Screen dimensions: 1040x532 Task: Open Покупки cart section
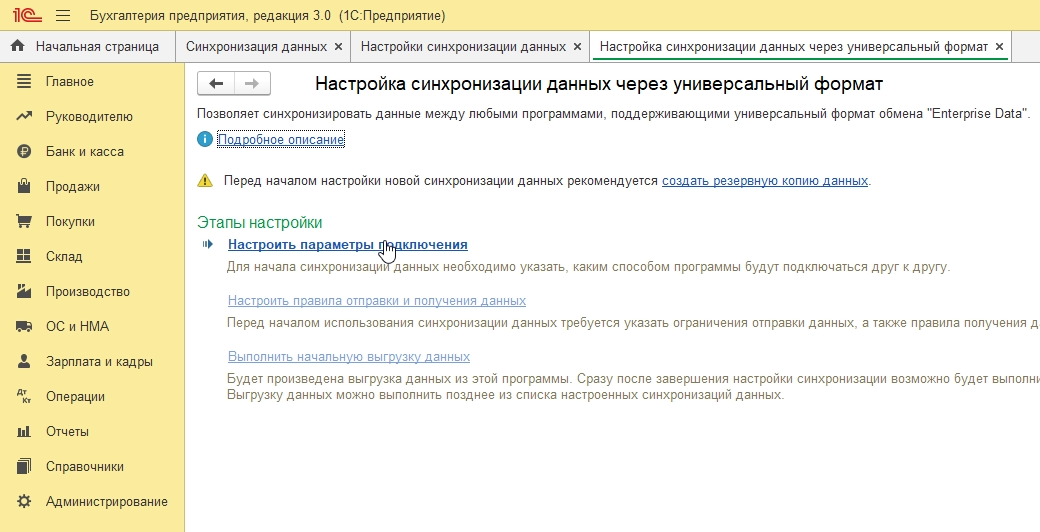click(70, 221)
